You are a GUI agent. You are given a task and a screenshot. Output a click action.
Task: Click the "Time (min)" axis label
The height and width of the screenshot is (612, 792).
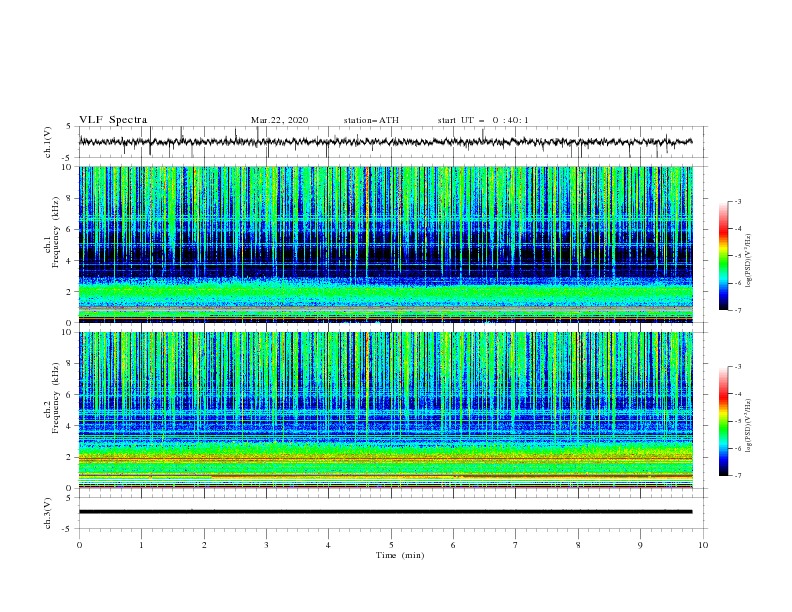click(x=400, y=555)
